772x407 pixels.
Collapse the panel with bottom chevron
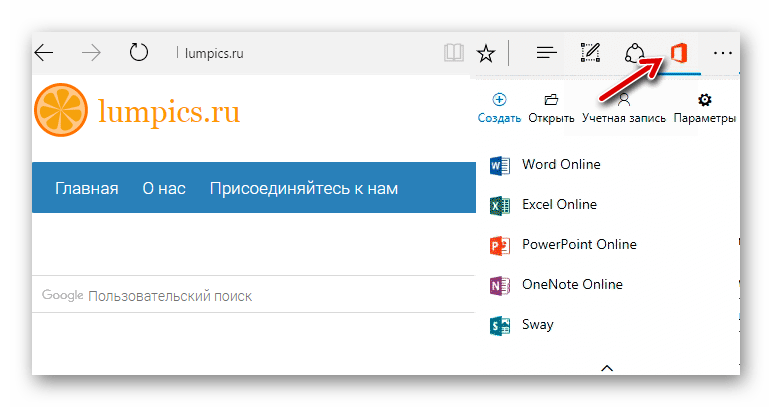tap(607, 368)
